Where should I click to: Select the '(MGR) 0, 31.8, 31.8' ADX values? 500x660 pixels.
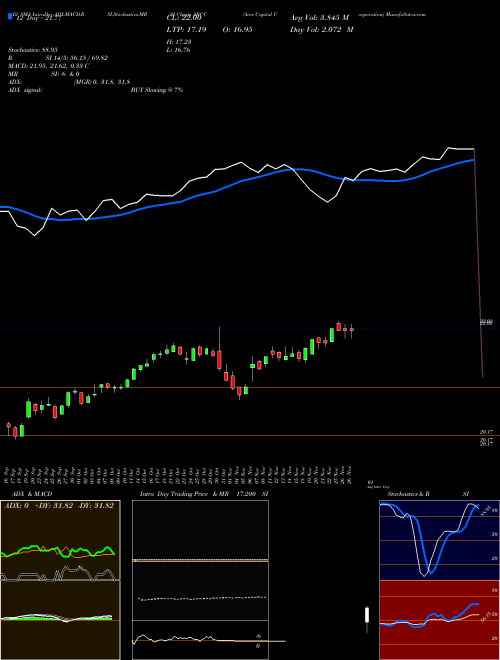pos(102,82)
